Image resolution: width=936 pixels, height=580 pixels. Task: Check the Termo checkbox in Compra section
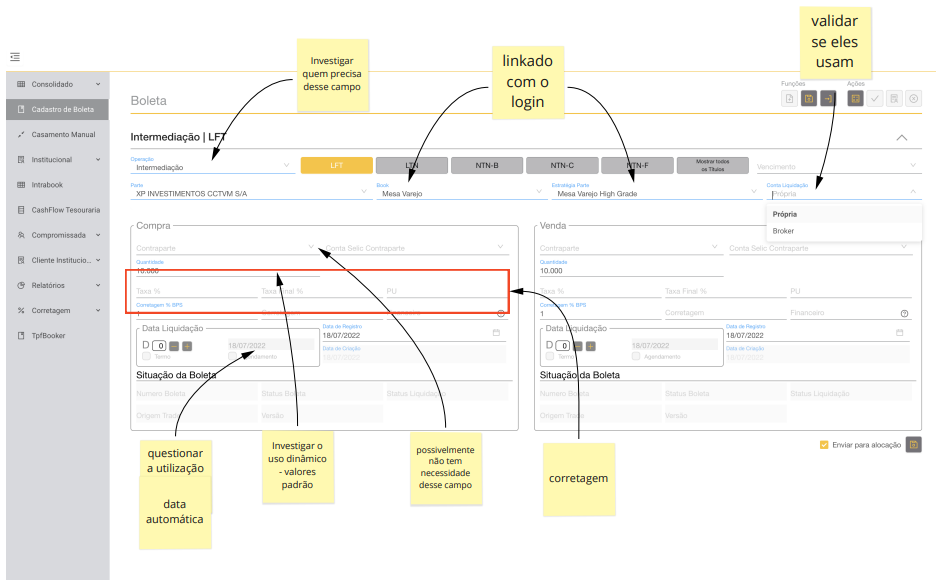click(x=147, y=356)
